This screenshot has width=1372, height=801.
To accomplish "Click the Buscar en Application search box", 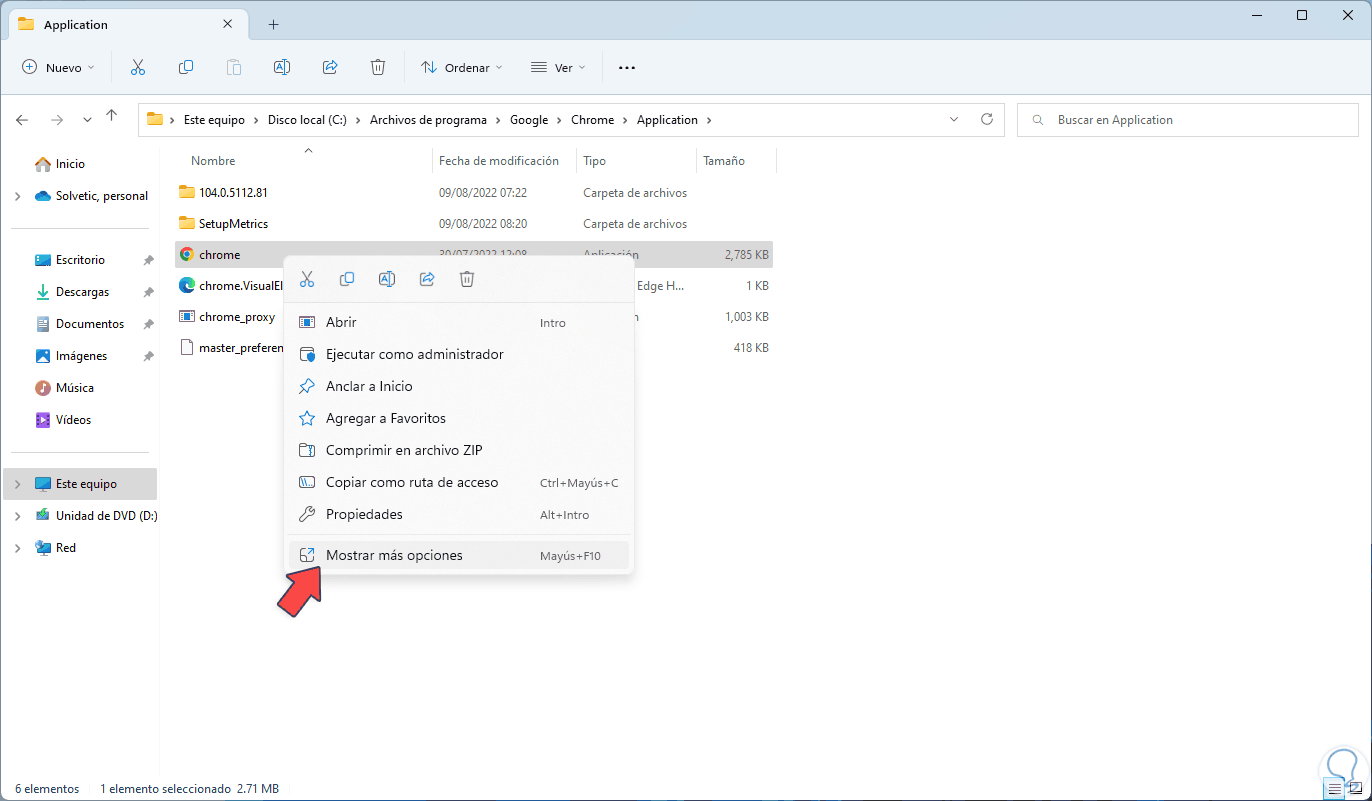I will pos(1188,120).
